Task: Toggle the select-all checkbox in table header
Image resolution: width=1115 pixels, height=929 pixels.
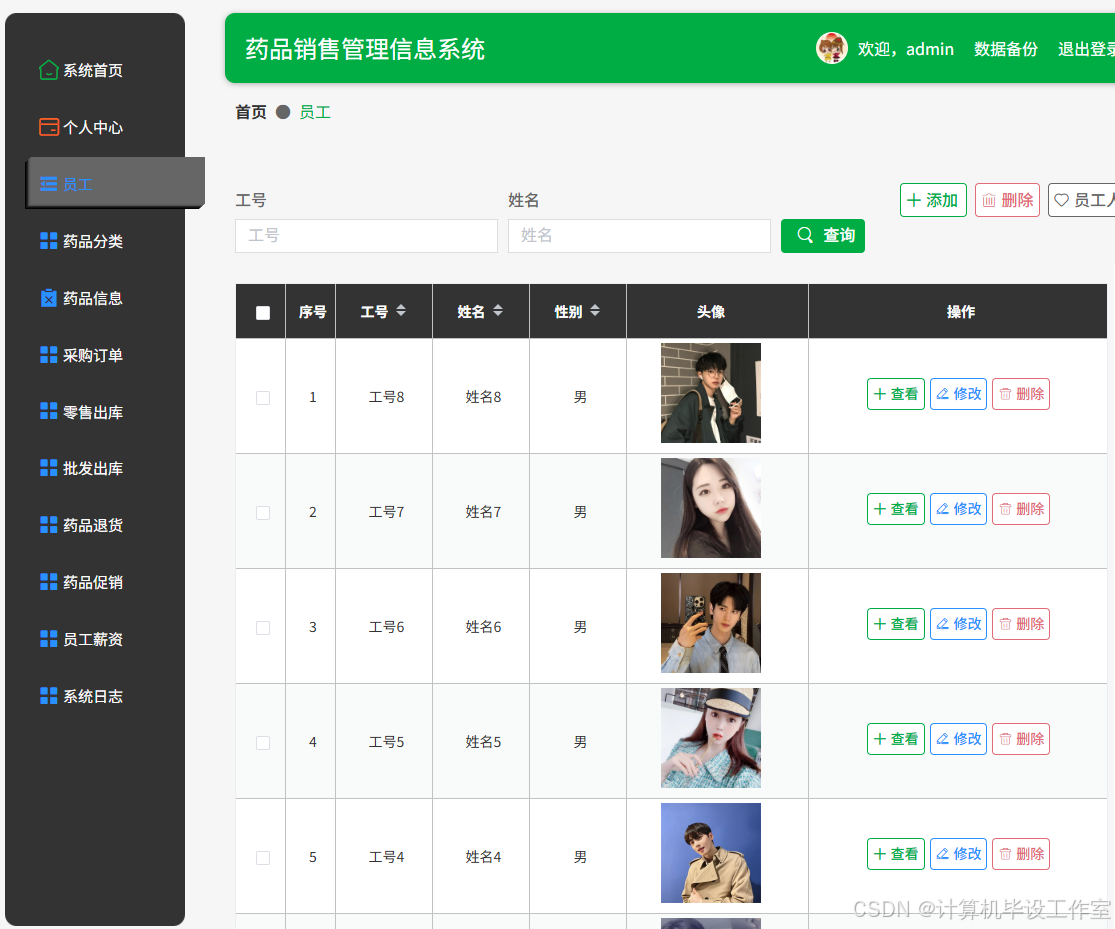Action: tap(263, 313)
